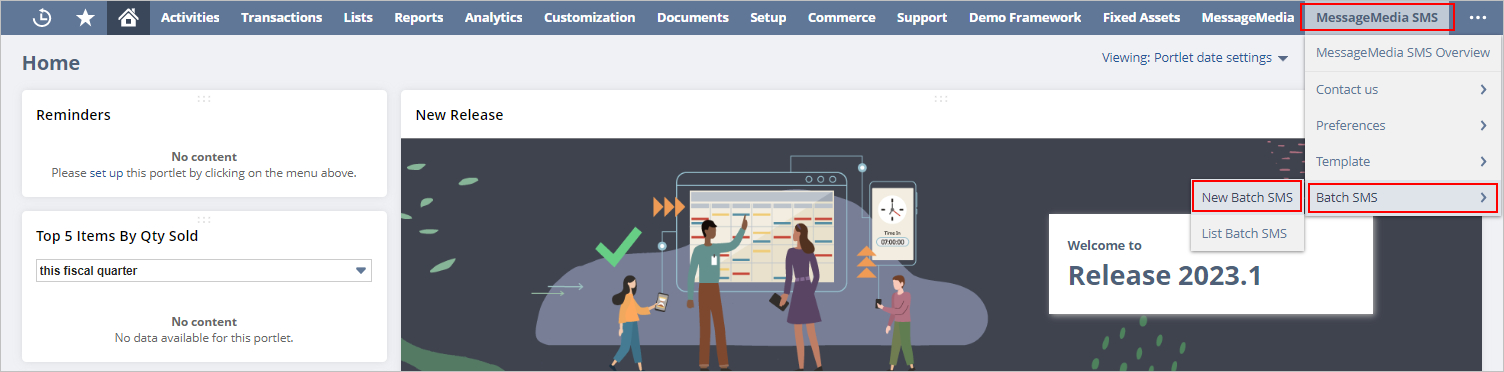Open the Shortcuts star icon

[x=85, y=18]
